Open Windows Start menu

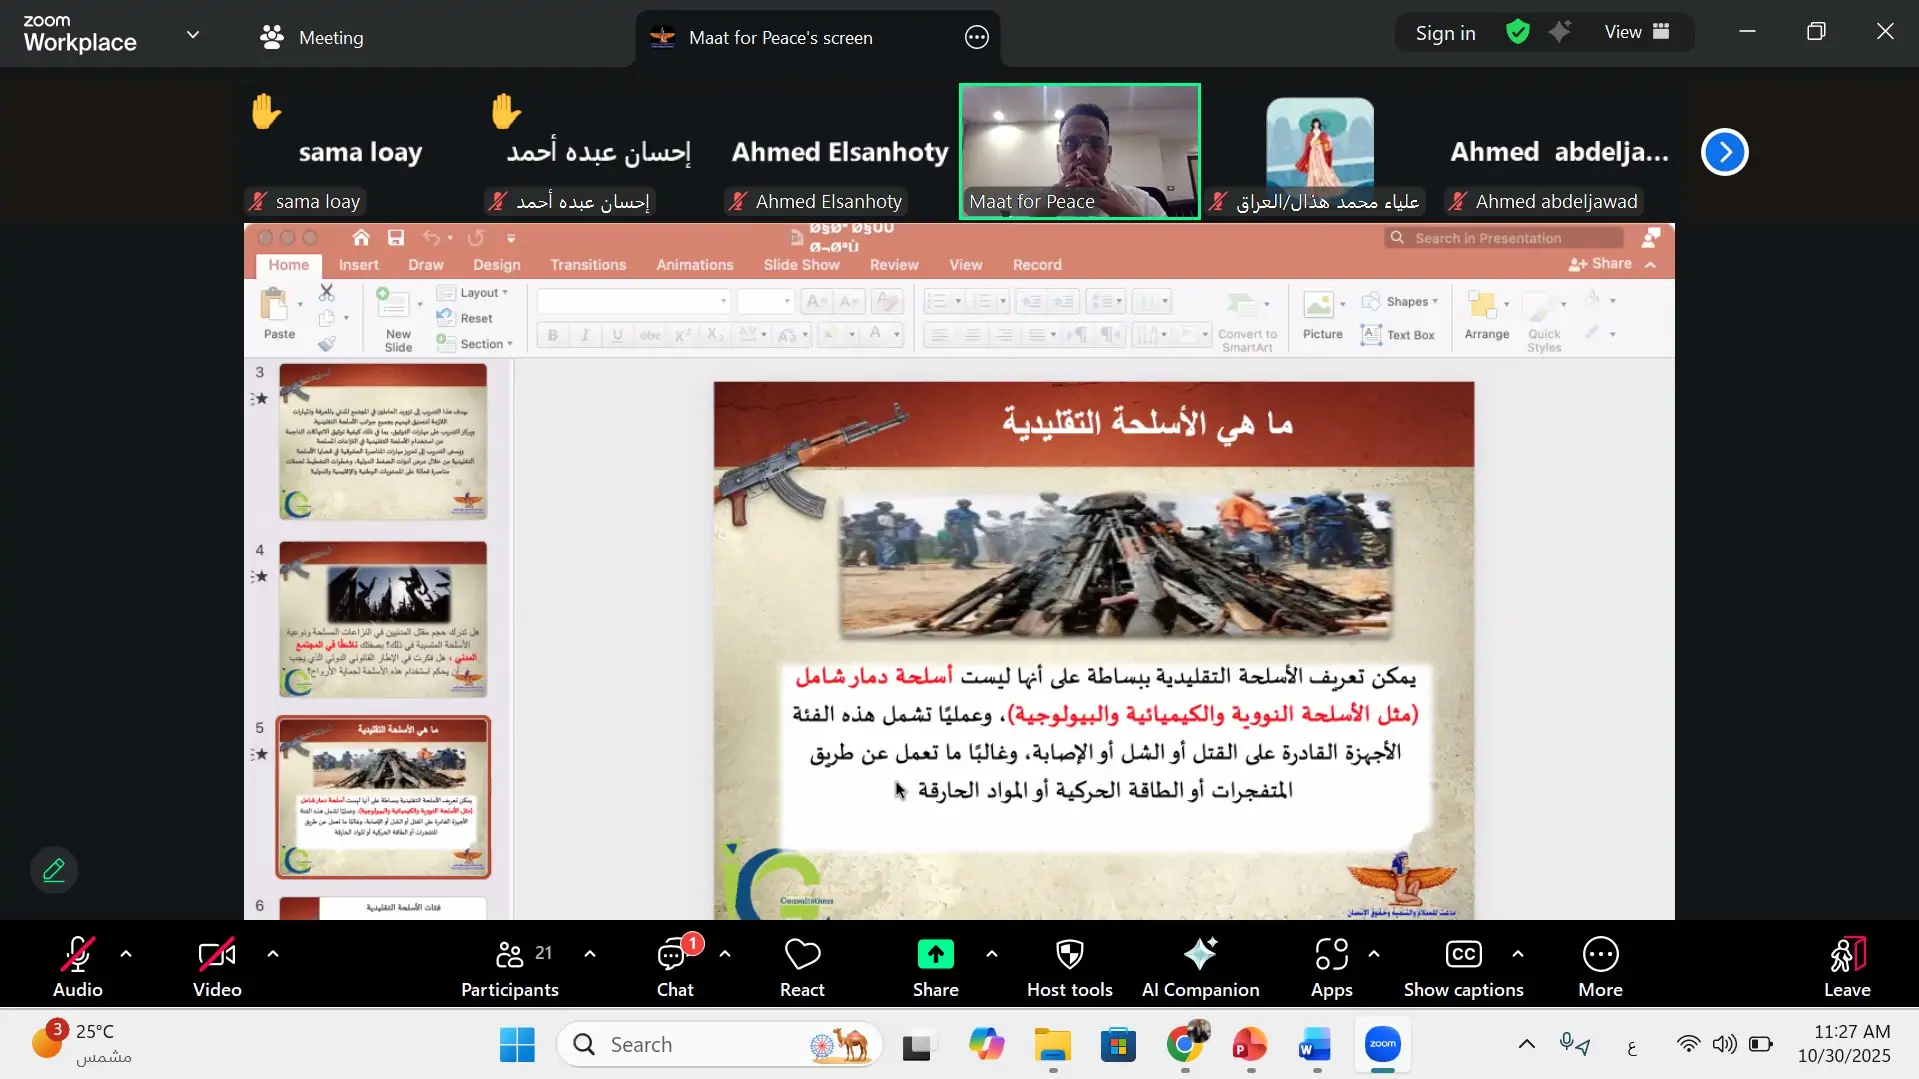(517, 1045)
